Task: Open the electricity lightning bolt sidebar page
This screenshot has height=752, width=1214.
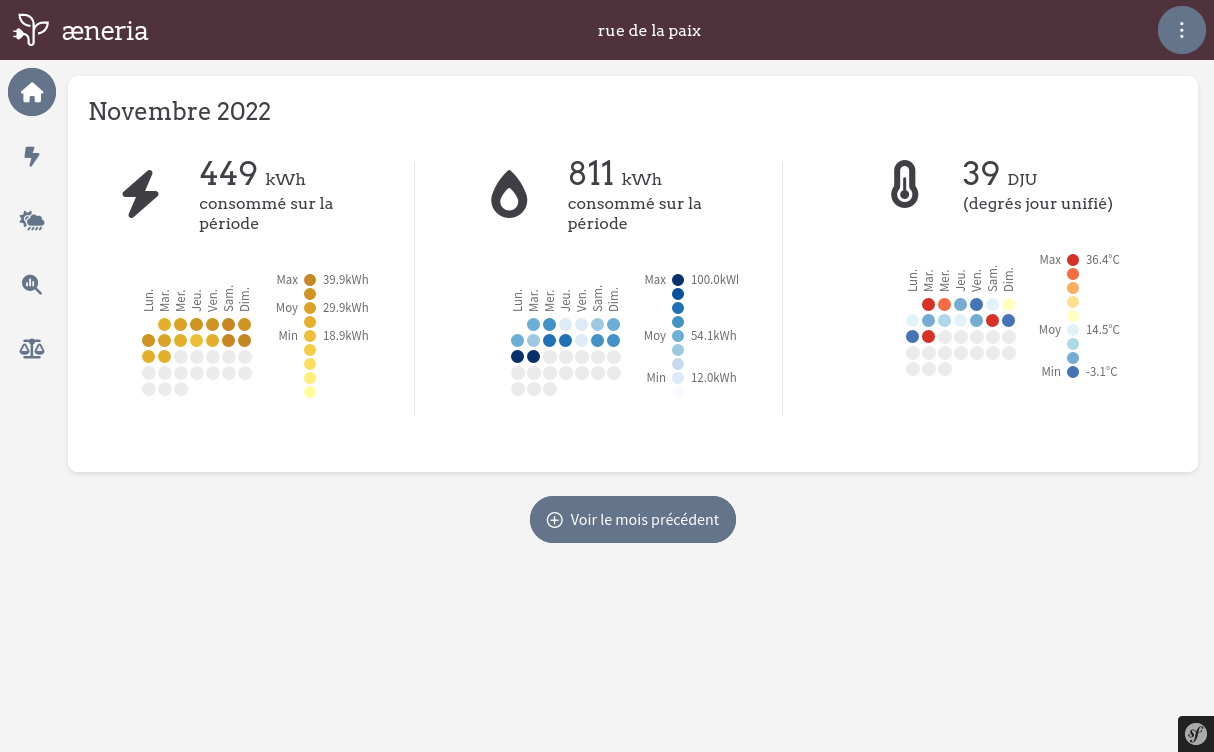Action: coord(32,156)
